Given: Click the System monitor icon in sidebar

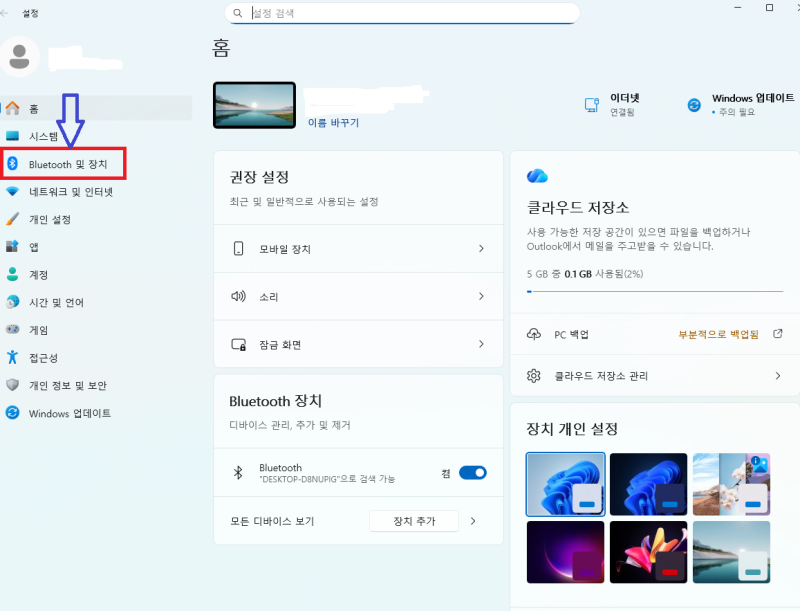Looking at the screenshot, I should click(x=12, y=136).
